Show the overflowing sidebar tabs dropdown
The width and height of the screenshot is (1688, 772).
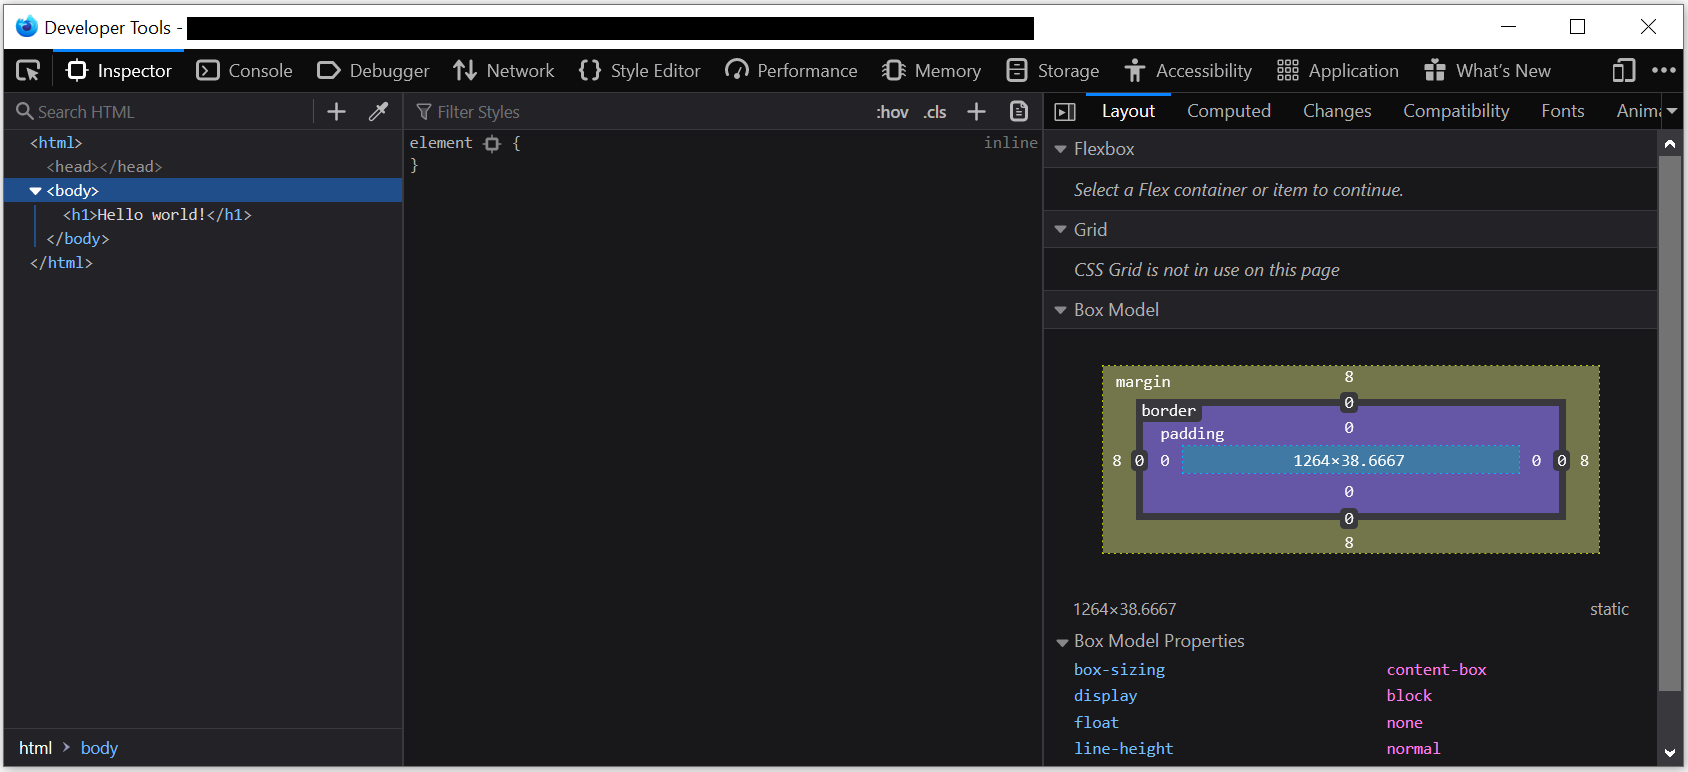pyautogui.click(x=1671, y=112)
